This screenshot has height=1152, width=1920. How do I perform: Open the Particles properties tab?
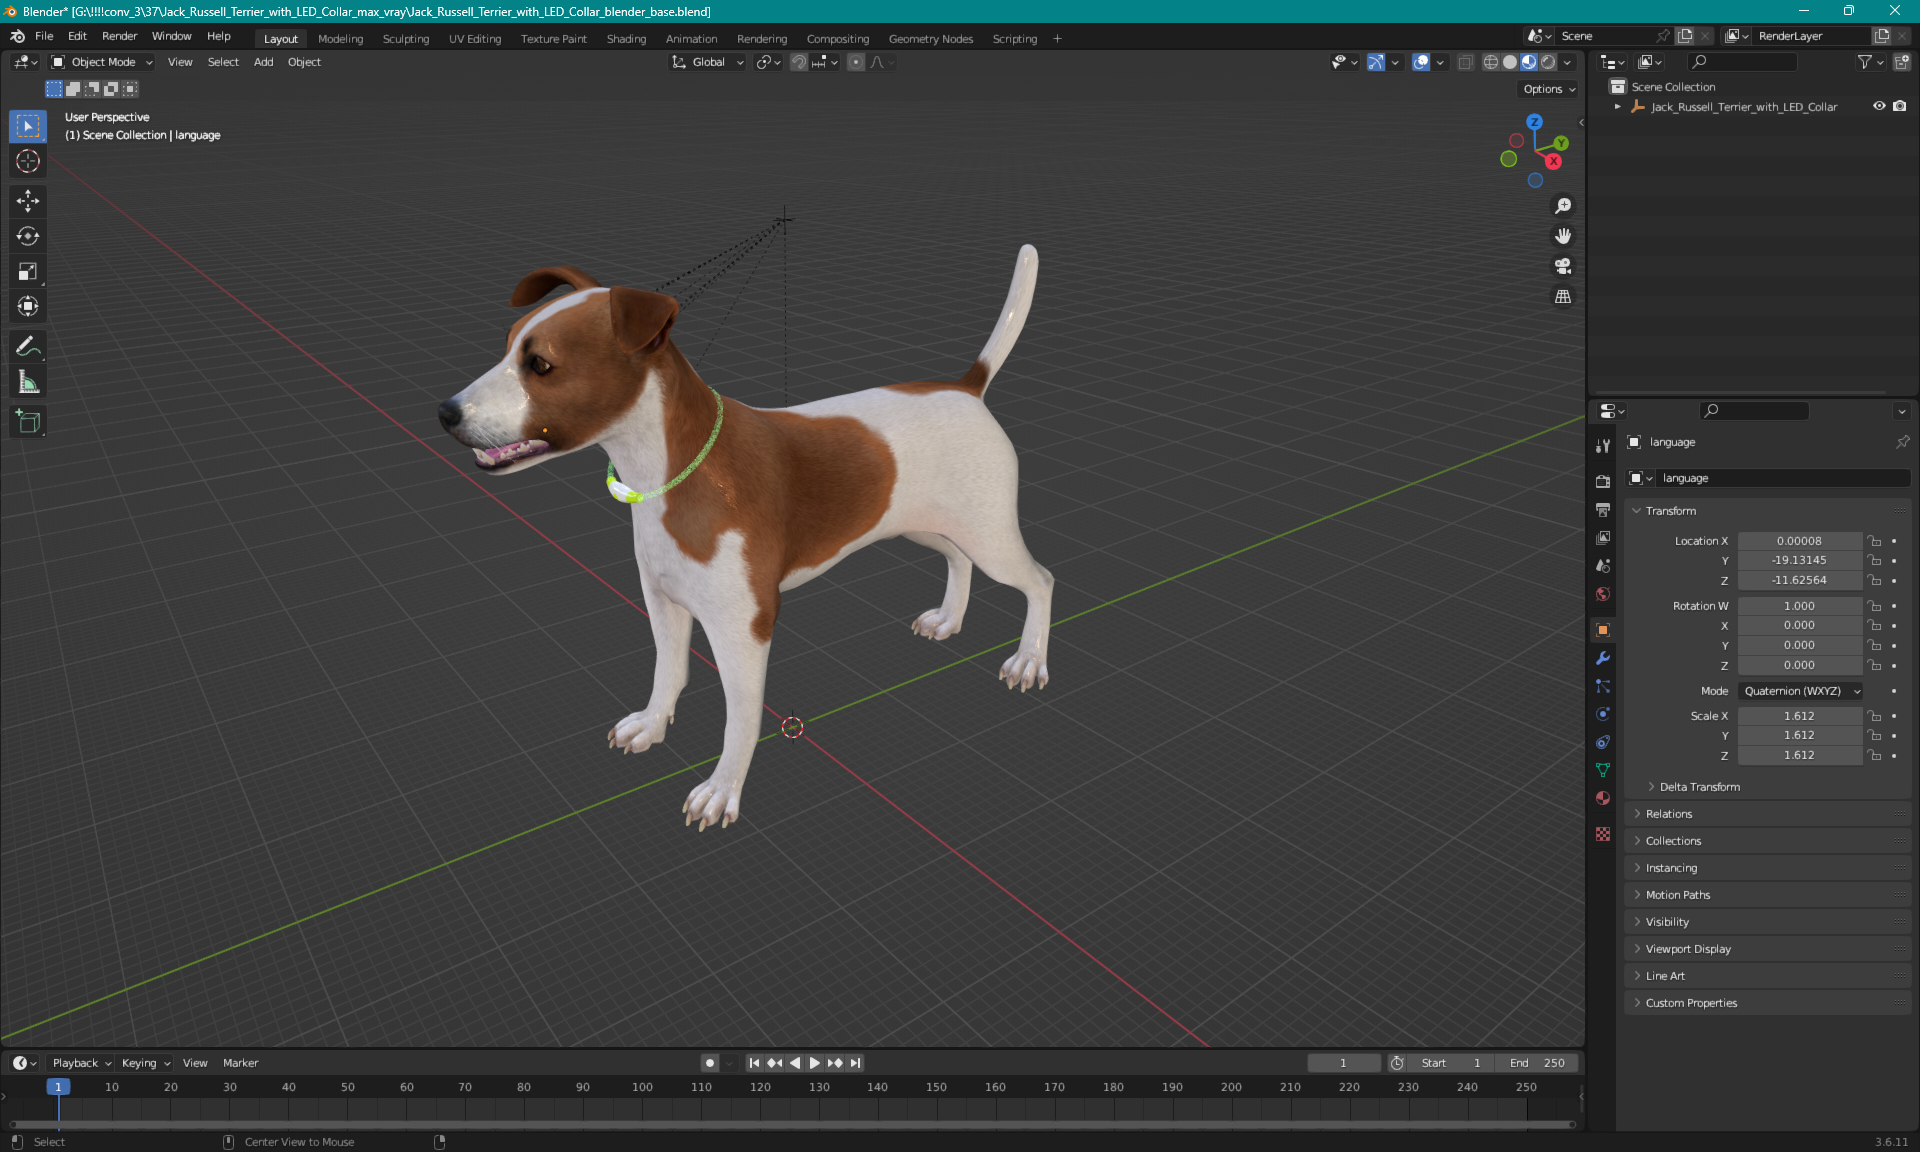(1603, 686)
